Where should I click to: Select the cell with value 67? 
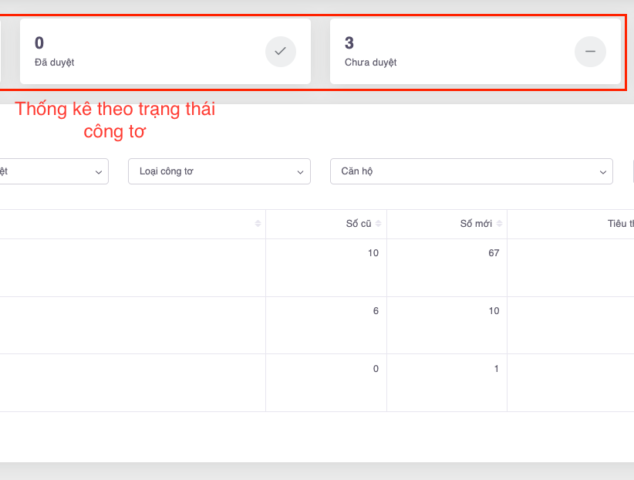492,253
